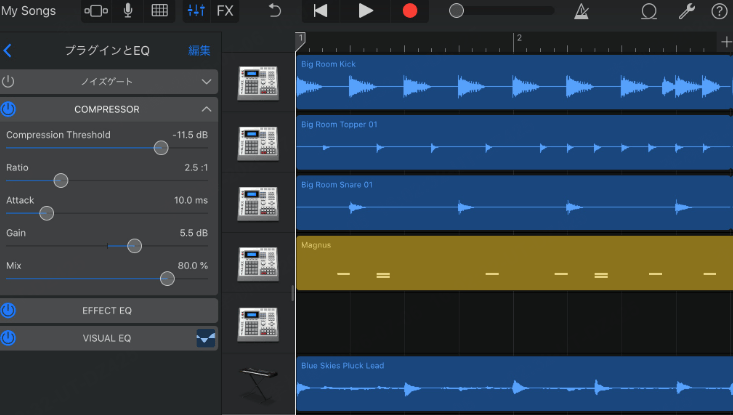Go back from the プラグインとEQ panel
Screen dimensions: 733x415
pos(7,50)
